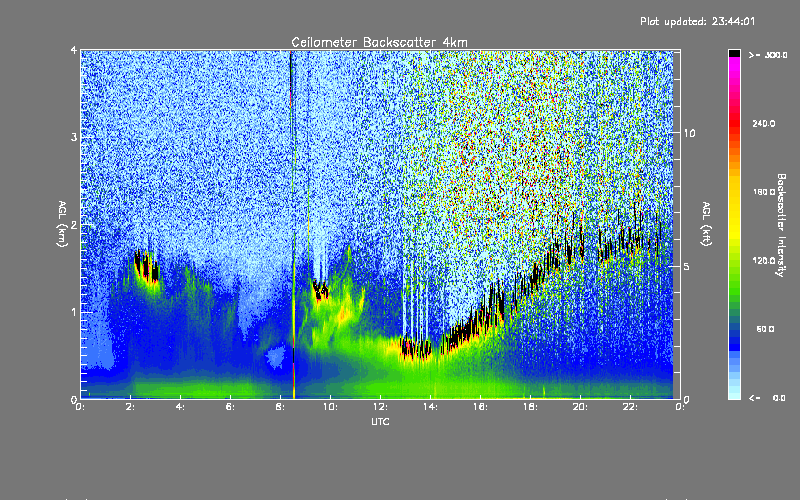The image size is (800, 500).
Task: Click the ">= 300.0" colorbar value
Action: pyautogui.click(x=768, y=55)
